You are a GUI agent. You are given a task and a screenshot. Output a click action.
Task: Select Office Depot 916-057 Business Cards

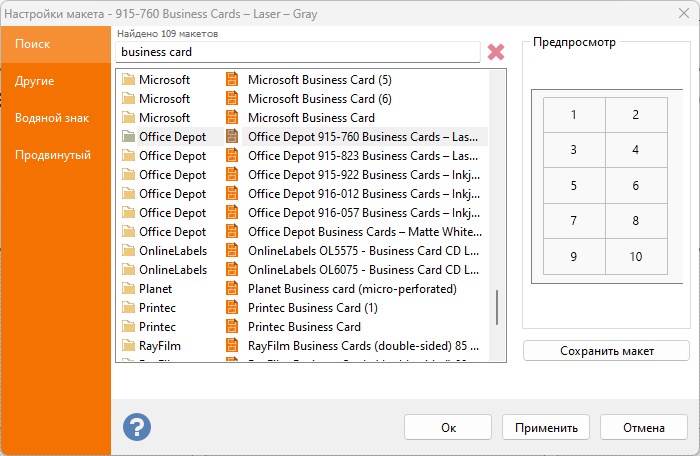(364, 213)
